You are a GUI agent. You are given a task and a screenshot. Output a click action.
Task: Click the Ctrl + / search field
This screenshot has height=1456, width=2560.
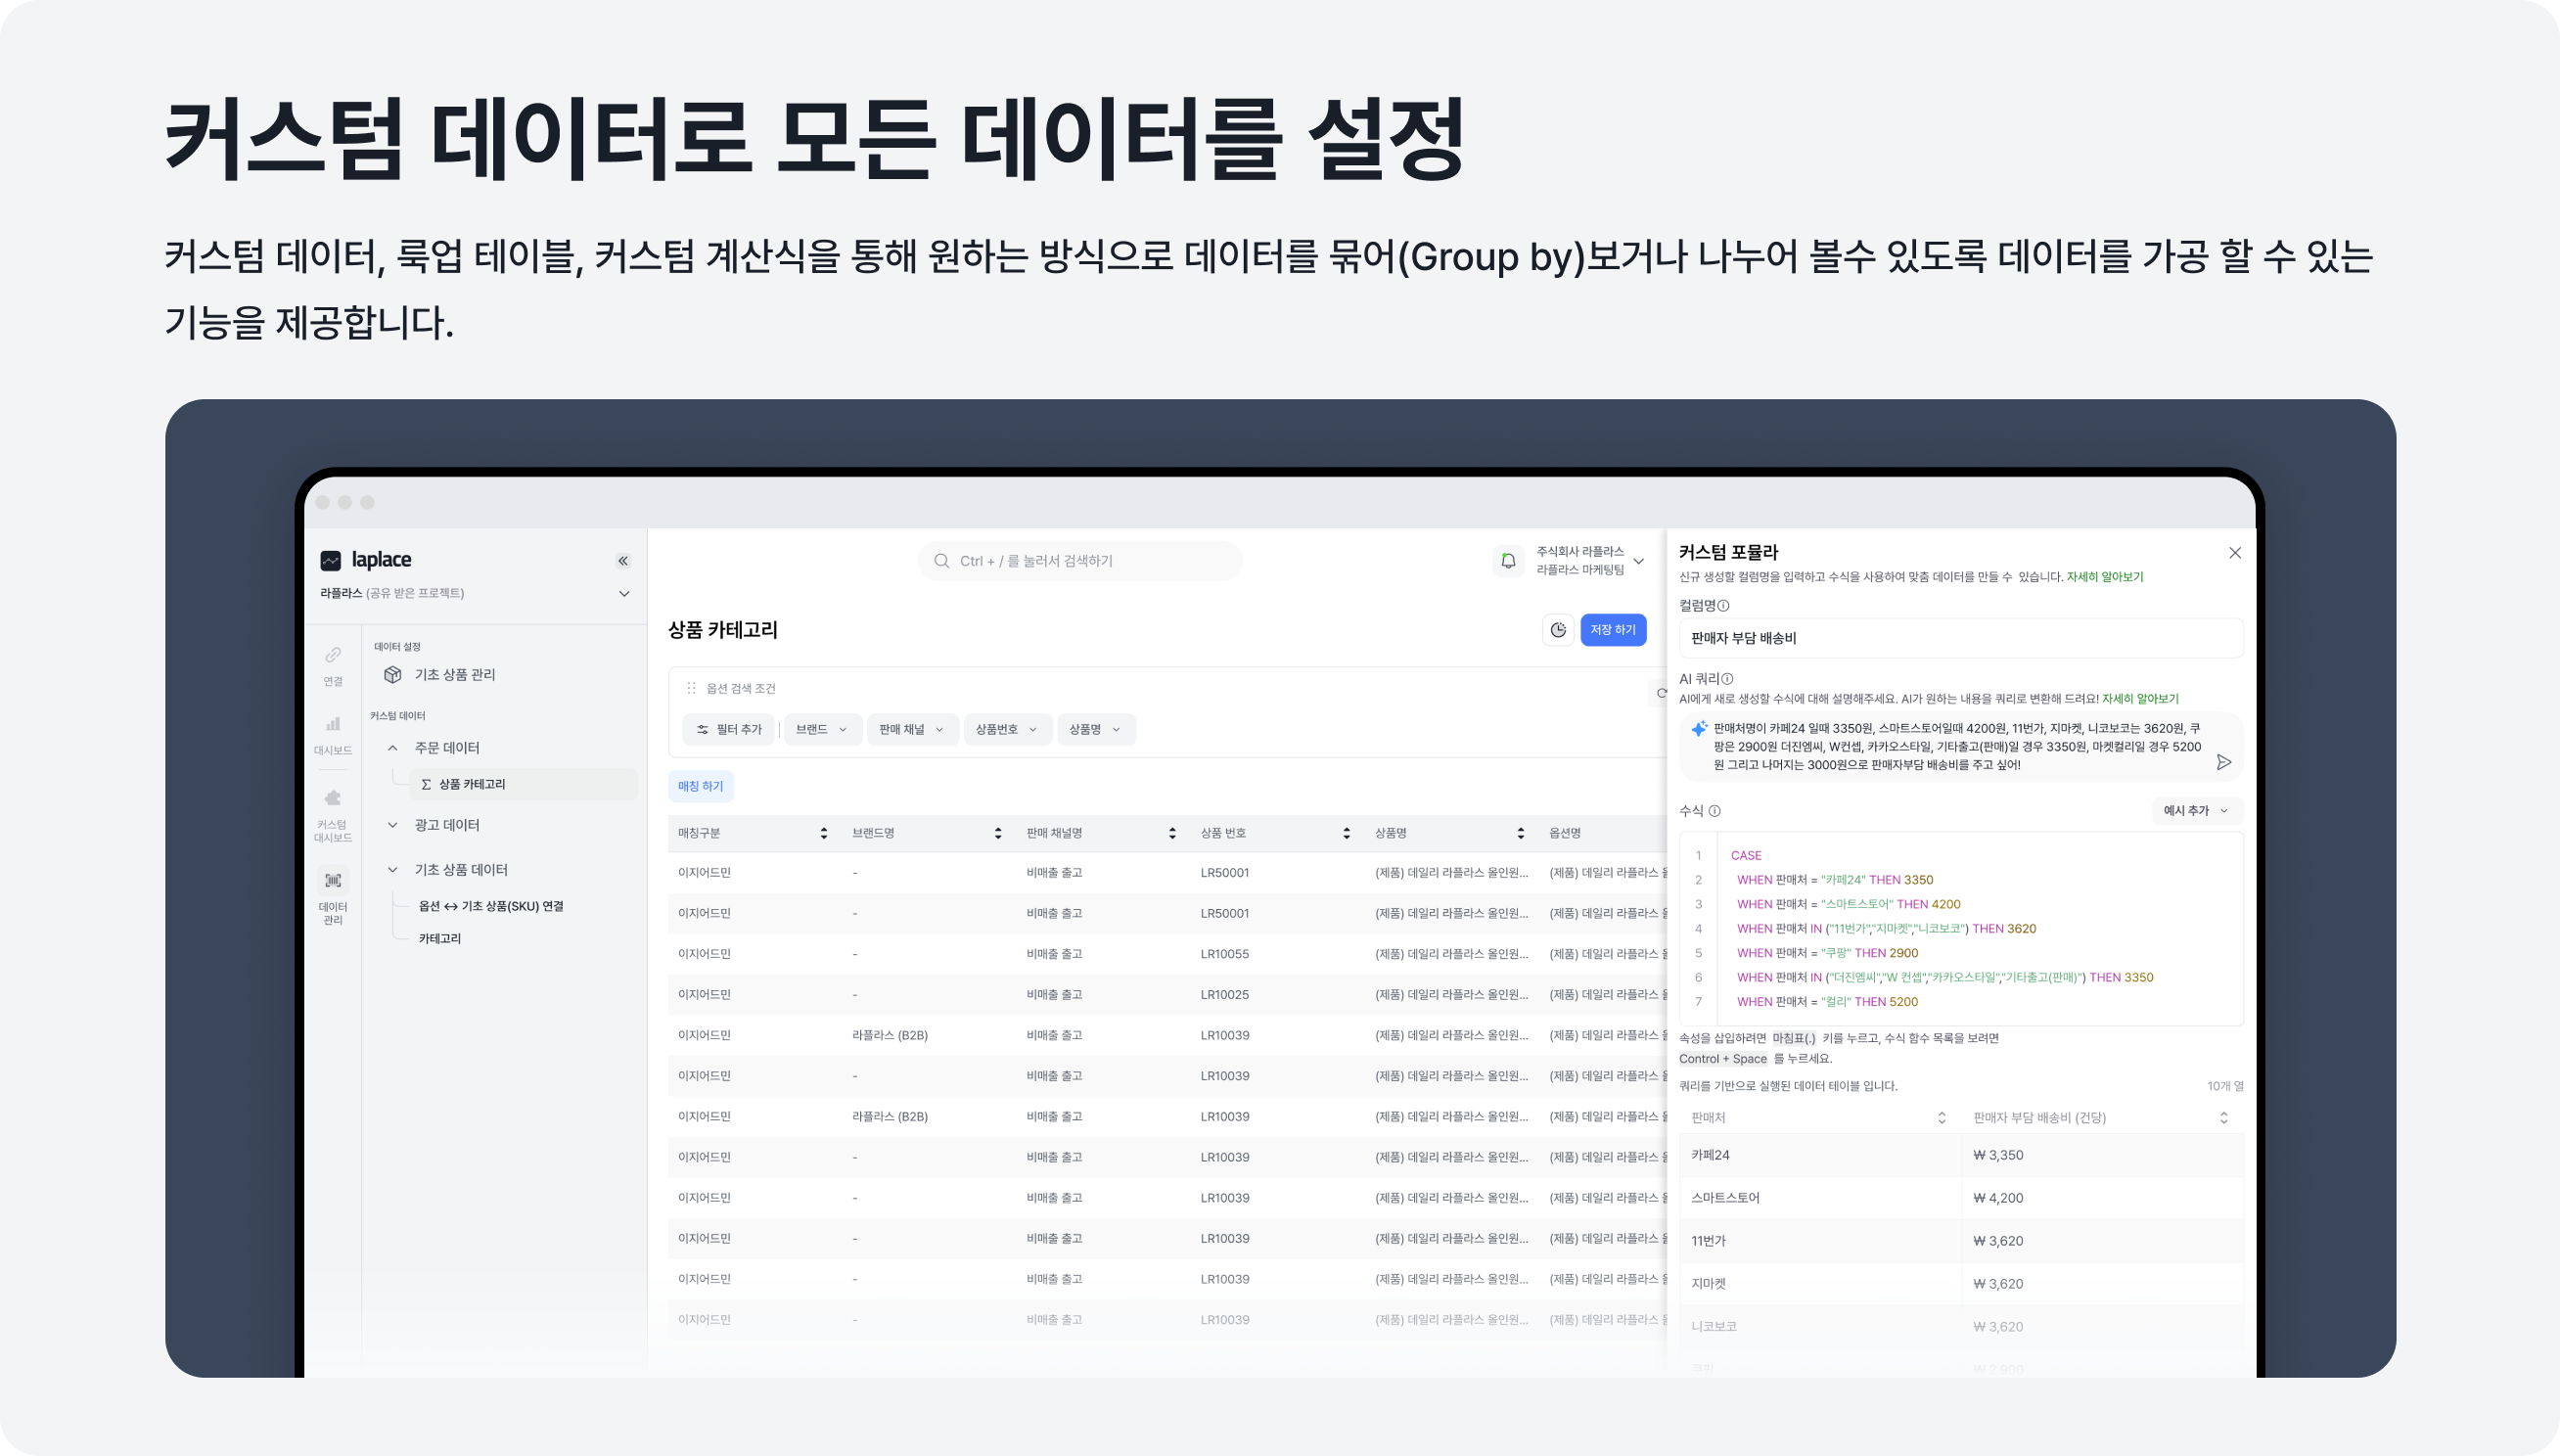point(1080,560)
